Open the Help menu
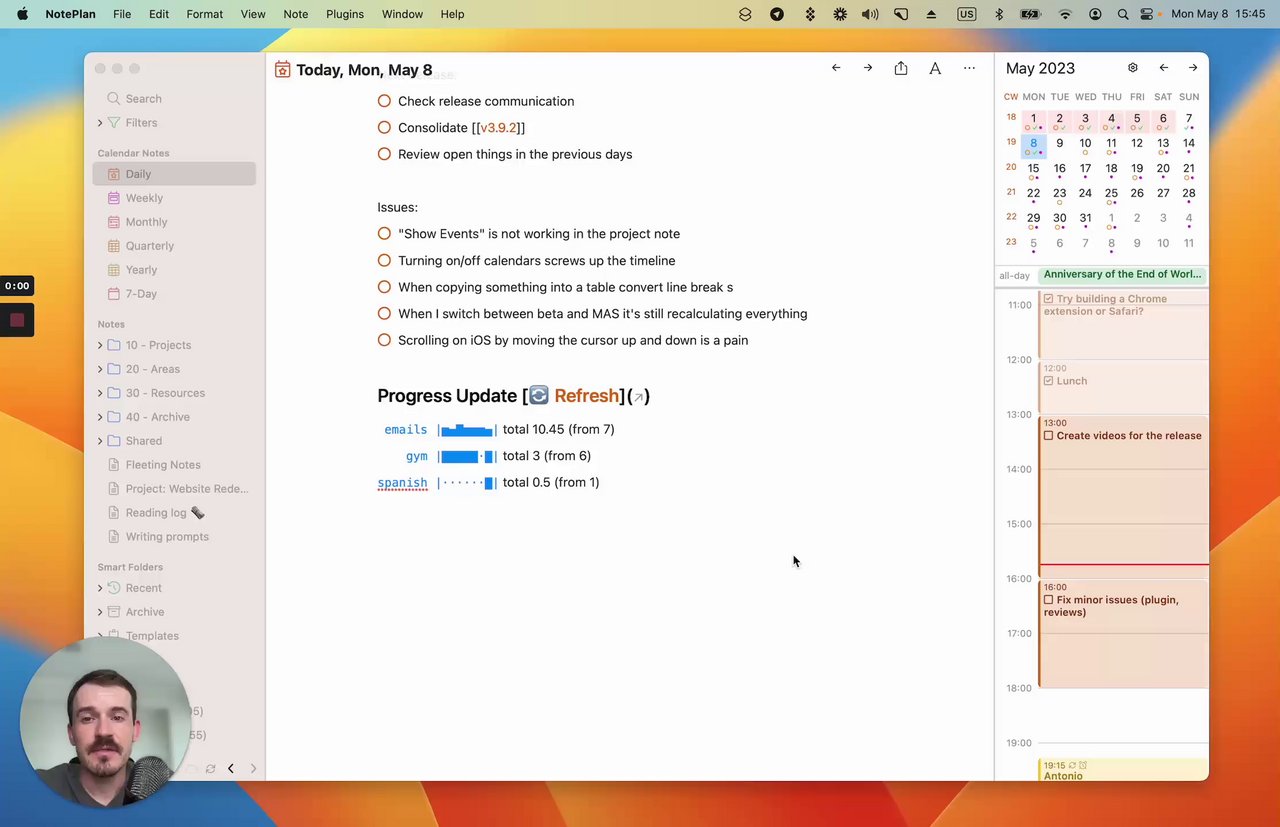Screen dimensions: 1280x827 (x=452, y=14)
